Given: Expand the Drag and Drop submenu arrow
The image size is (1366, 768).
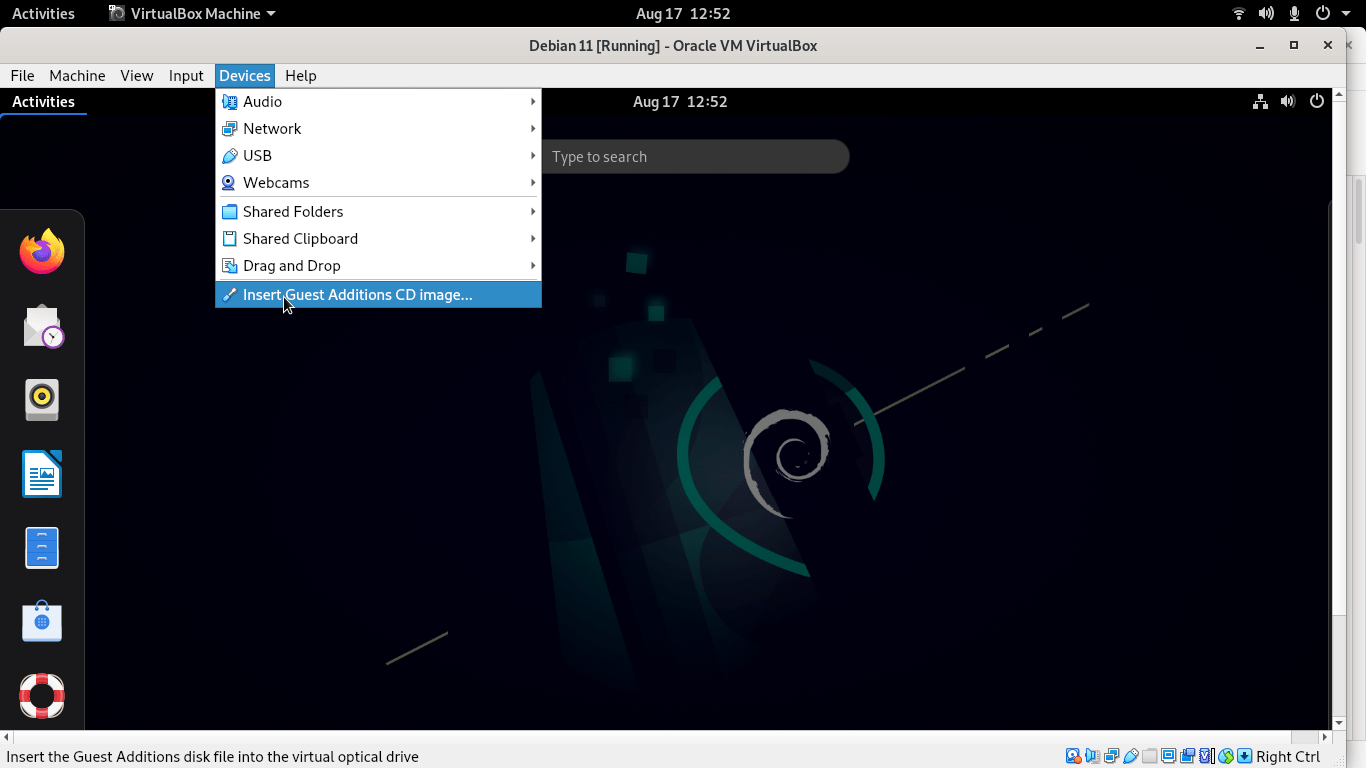Looking at the screenshot, I should pos(533,265).
